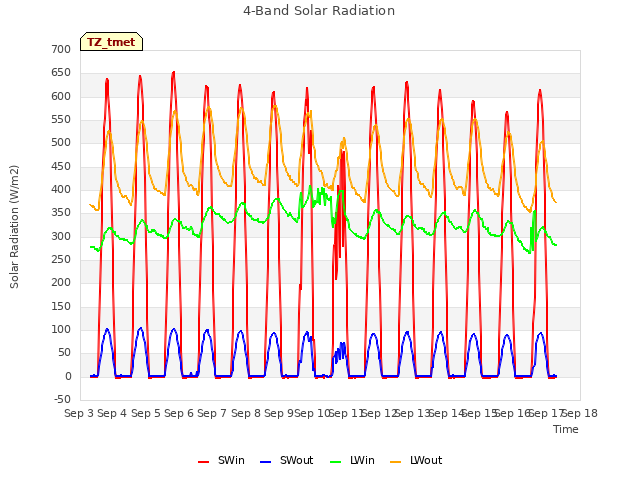
Task: Click the Solar Radiation (W/m2) axis label
Action: pos(14,227)
